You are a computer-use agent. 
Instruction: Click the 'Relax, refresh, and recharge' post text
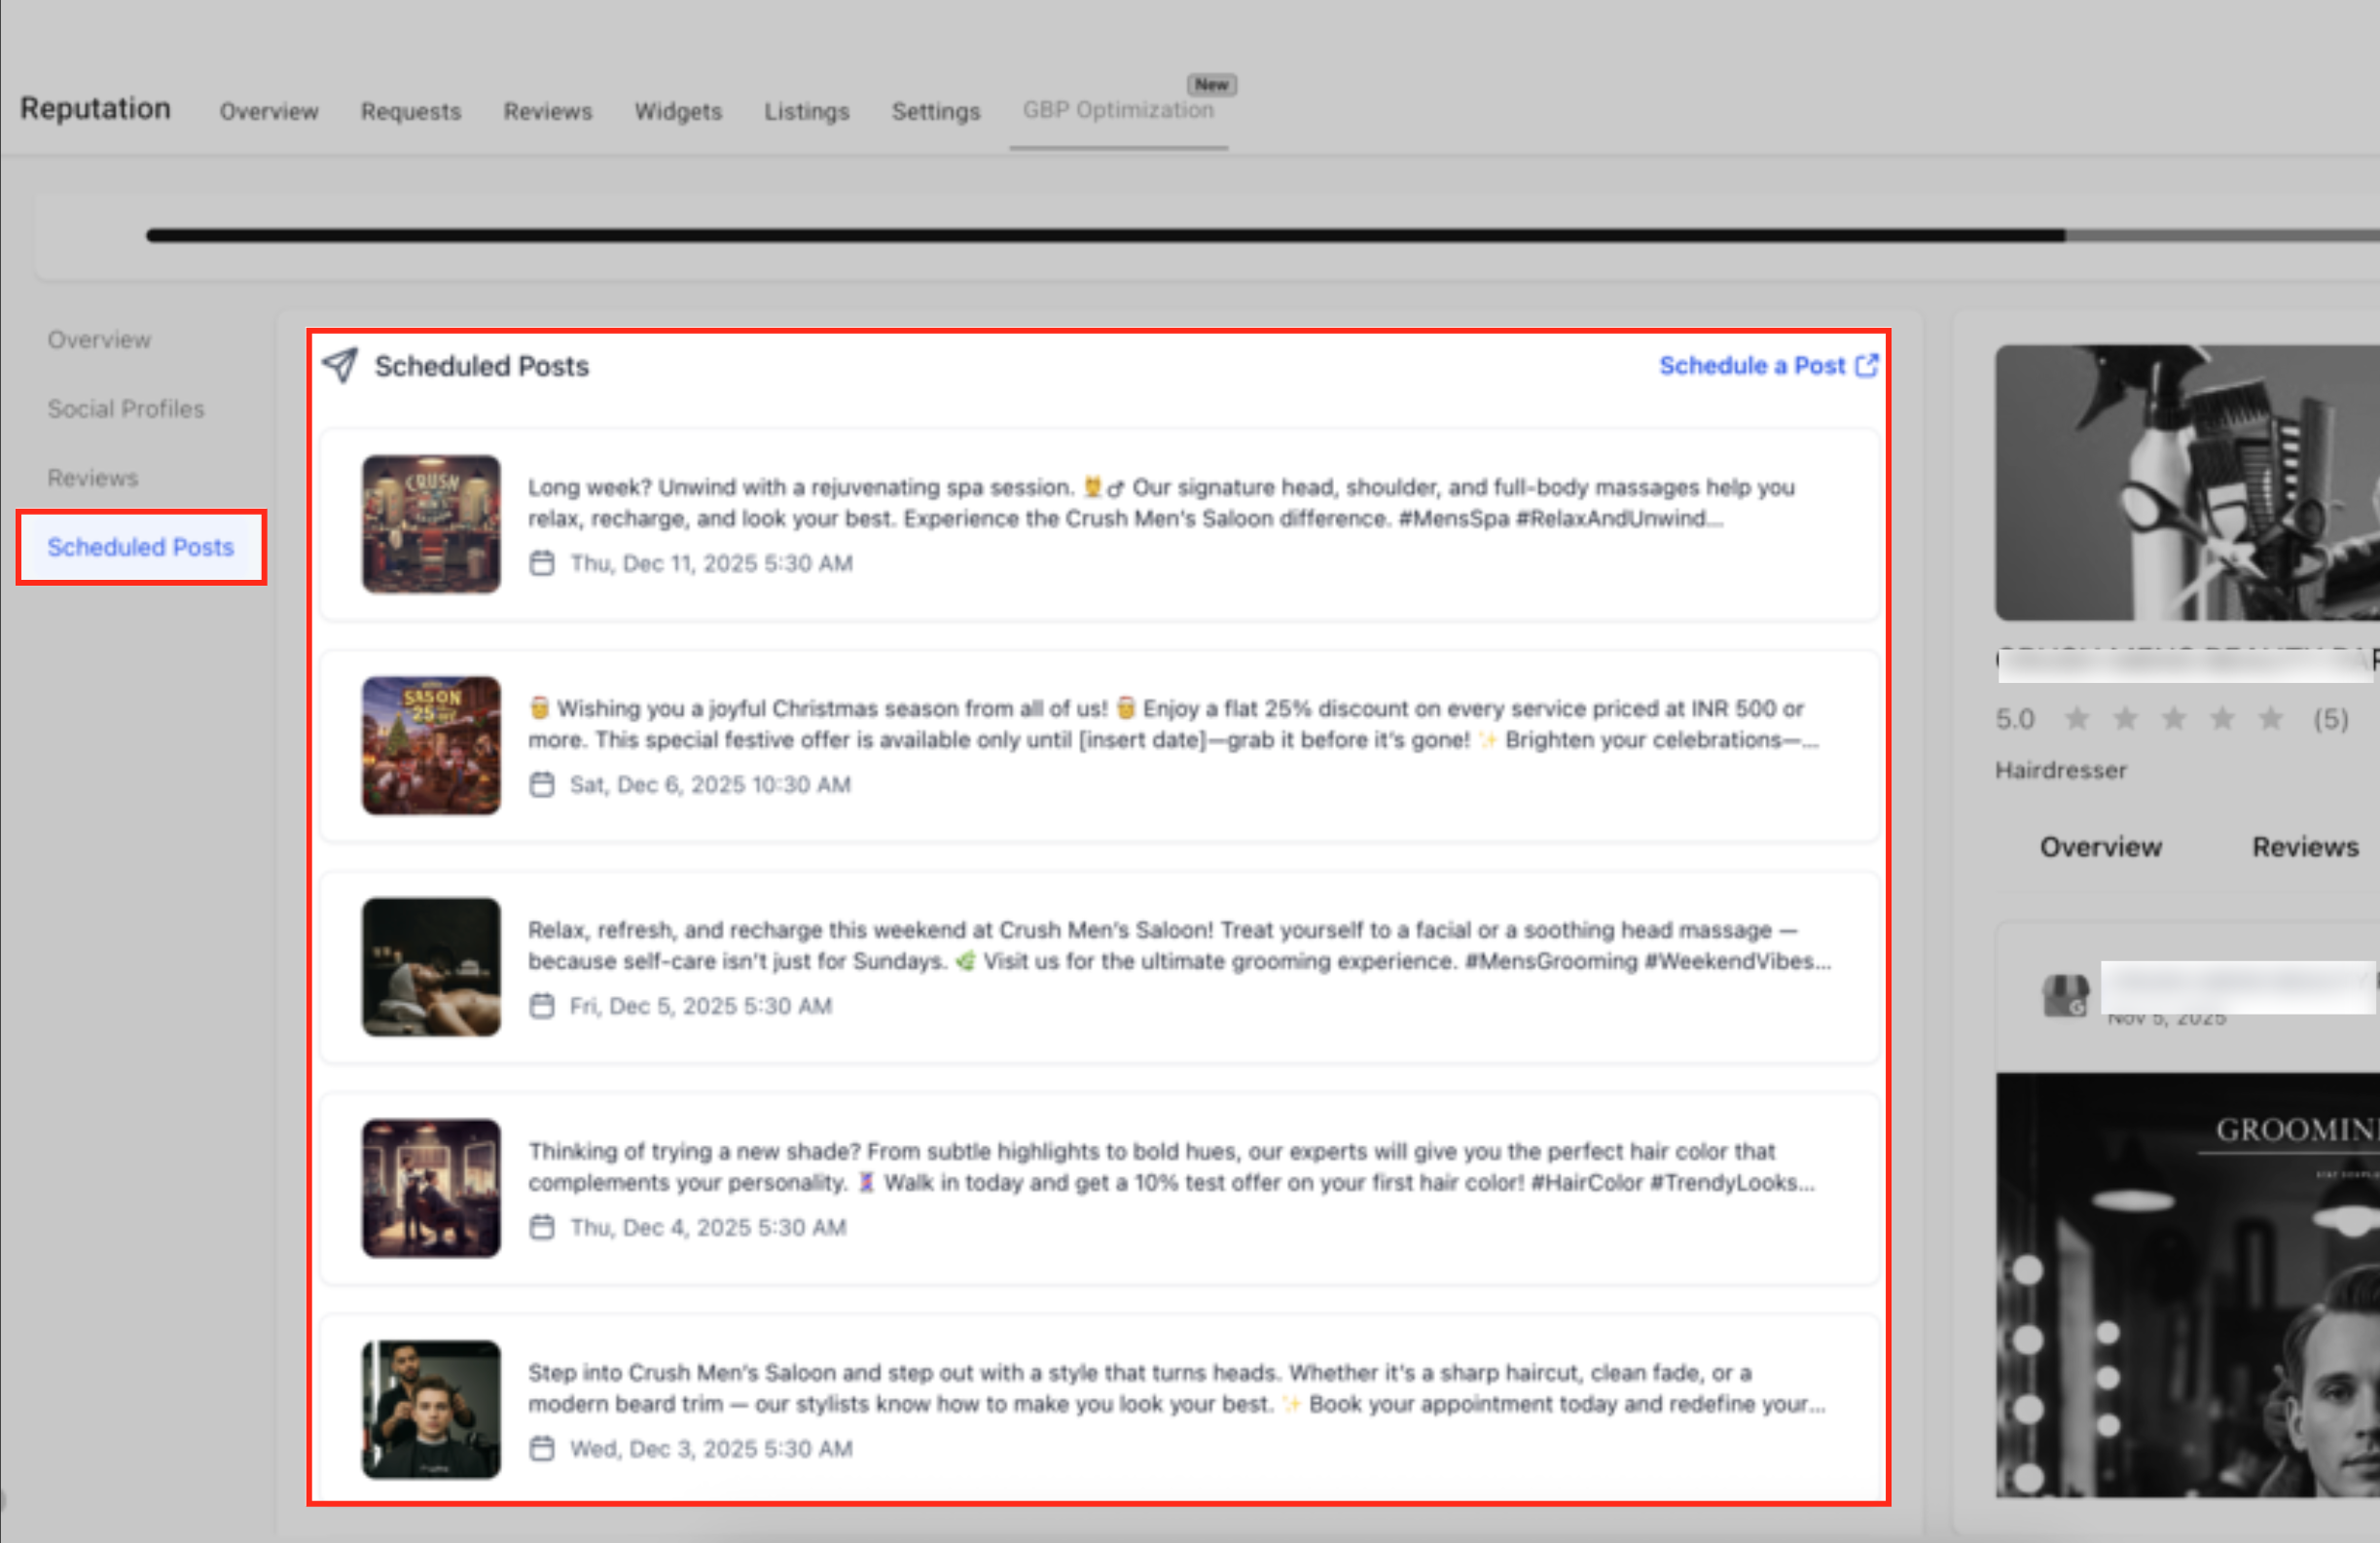(1180, 945)
